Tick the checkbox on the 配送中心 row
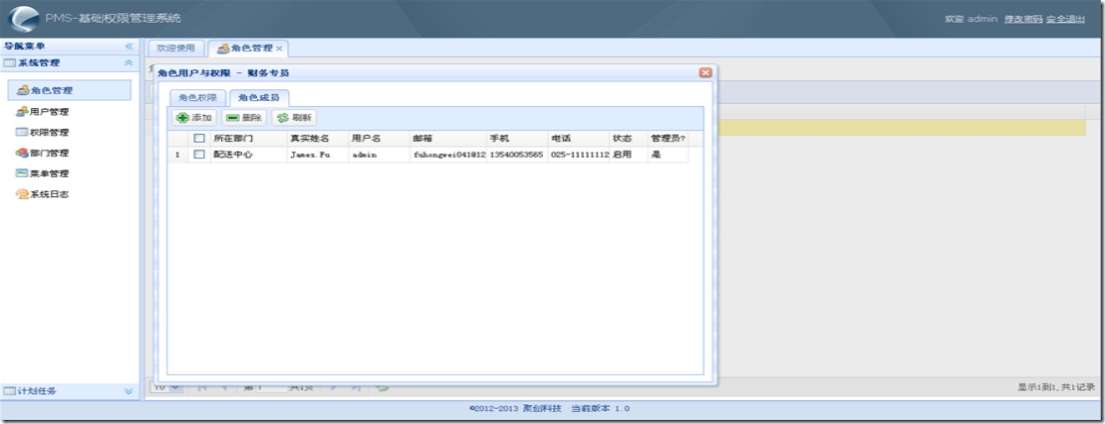The width and height of the screenshot is (1105, 424). tap(199, 155)
